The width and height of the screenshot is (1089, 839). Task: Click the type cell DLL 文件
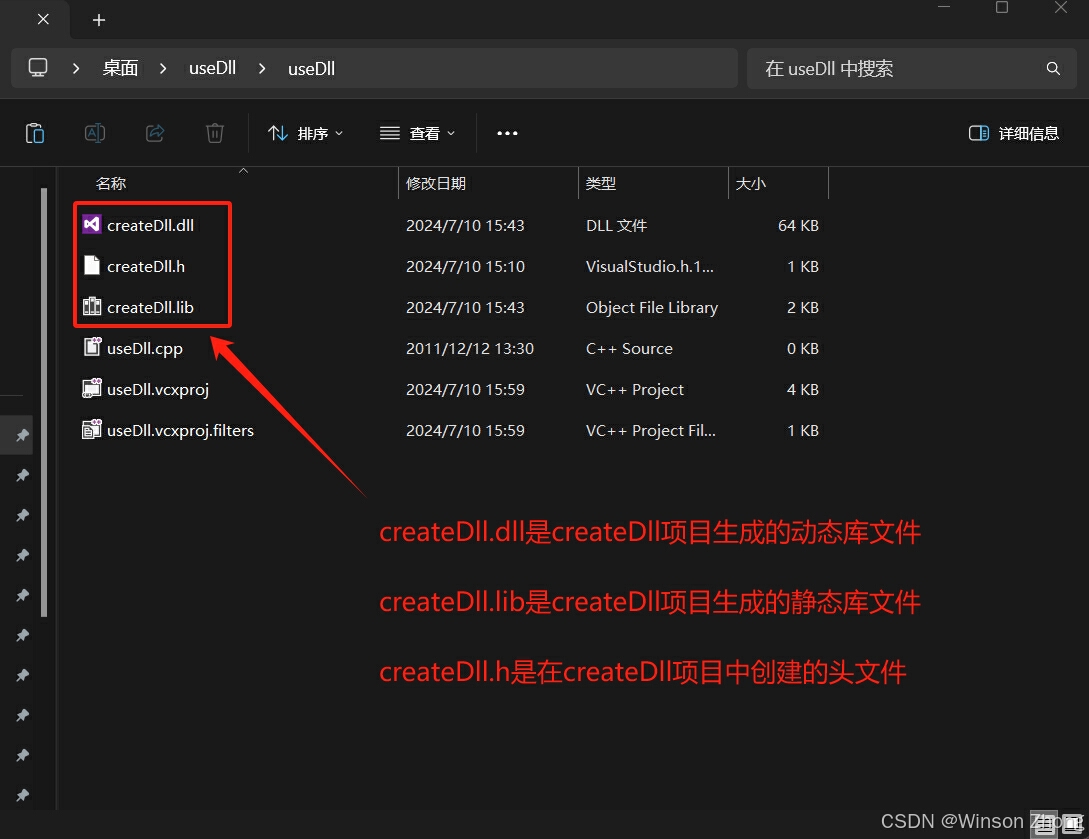tap(616, 225)
